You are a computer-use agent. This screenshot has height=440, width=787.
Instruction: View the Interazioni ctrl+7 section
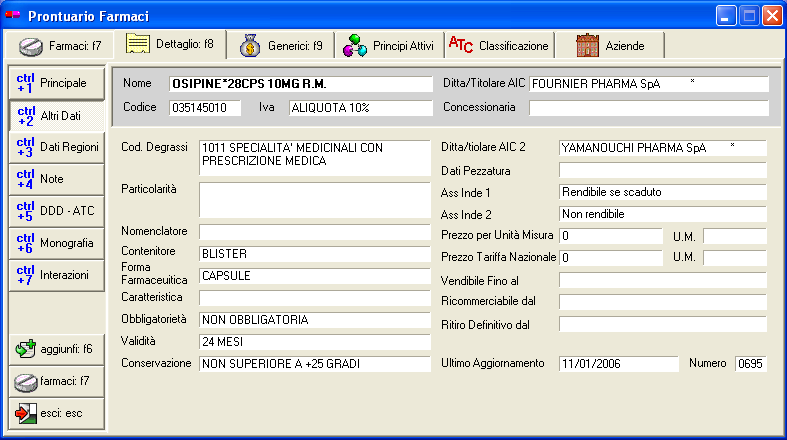pyautogui.click(x=56, y=275)
